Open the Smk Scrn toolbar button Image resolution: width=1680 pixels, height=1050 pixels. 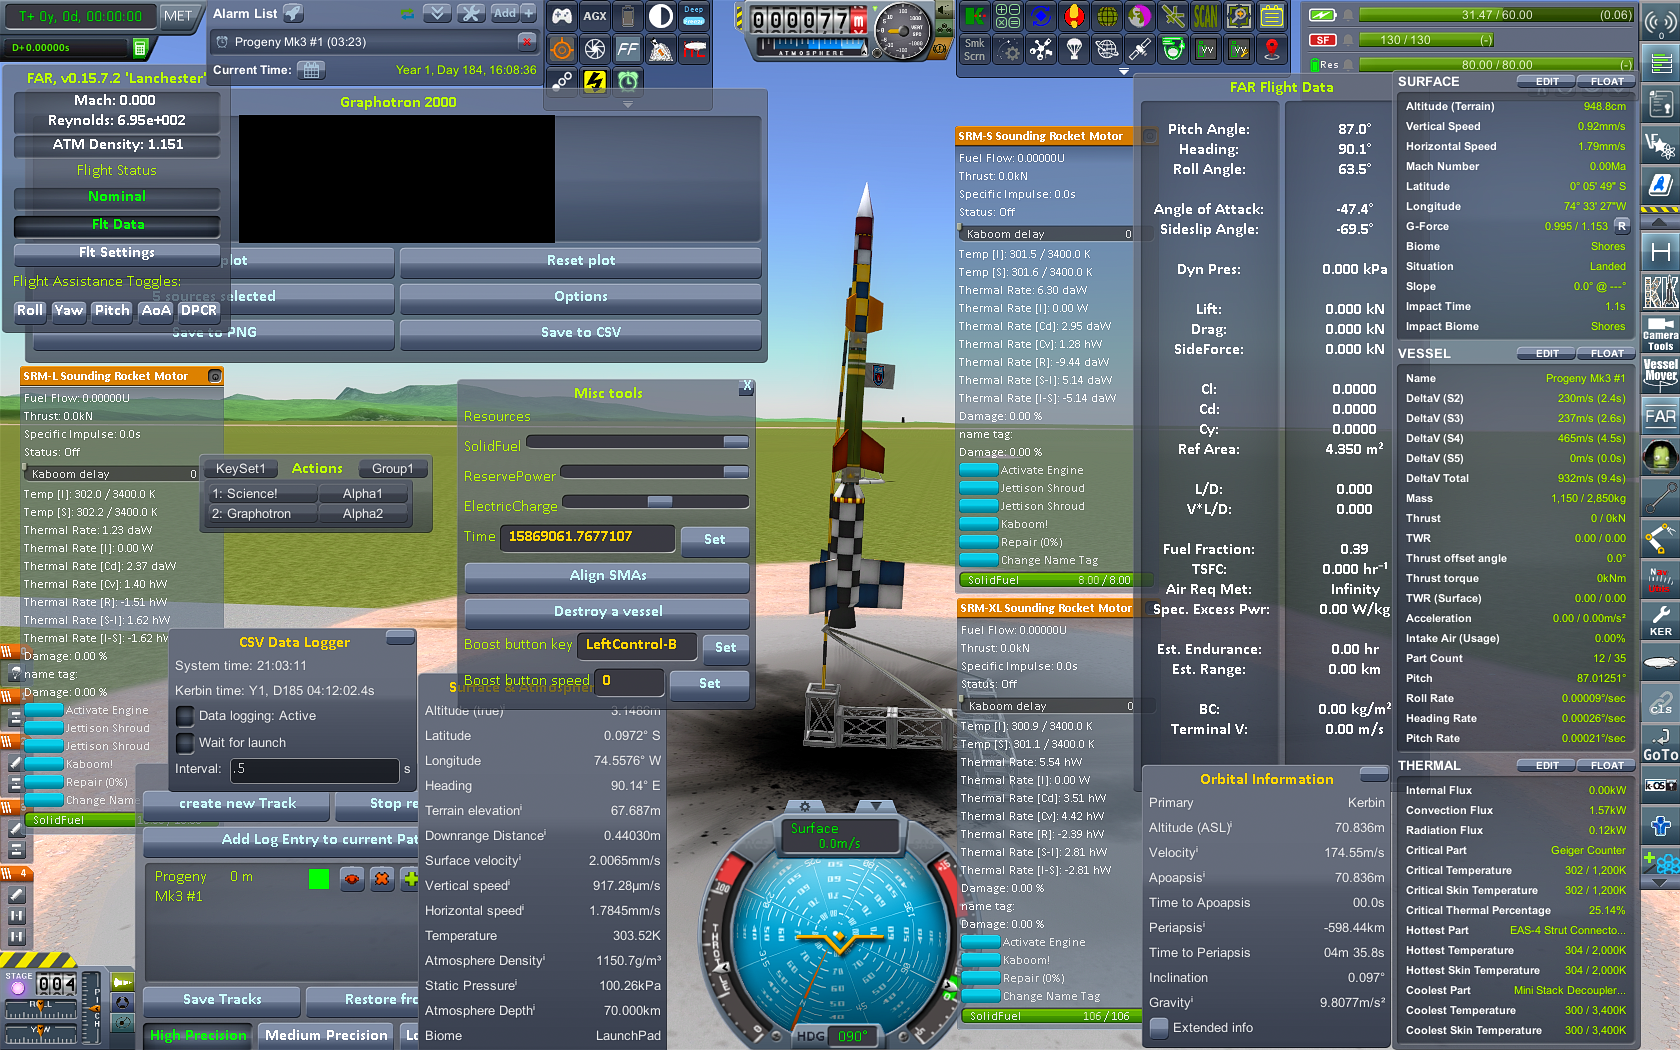click(975, 49)
